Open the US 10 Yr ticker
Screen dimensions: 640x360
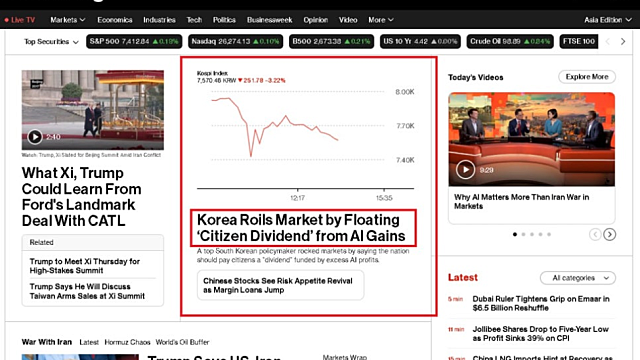click(x=420, y=41)
